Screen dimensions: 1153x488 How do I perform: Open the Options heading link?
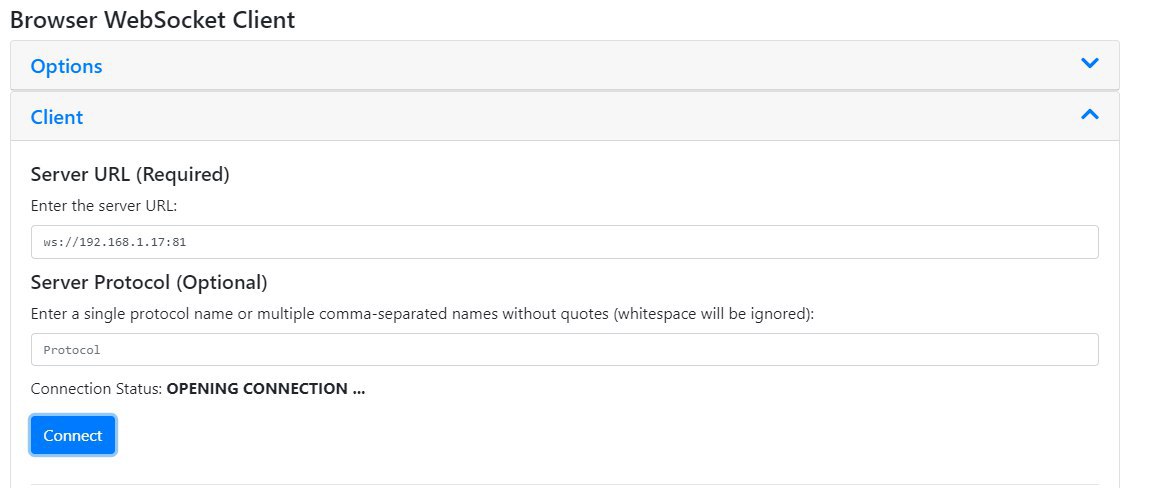point(66,66)
